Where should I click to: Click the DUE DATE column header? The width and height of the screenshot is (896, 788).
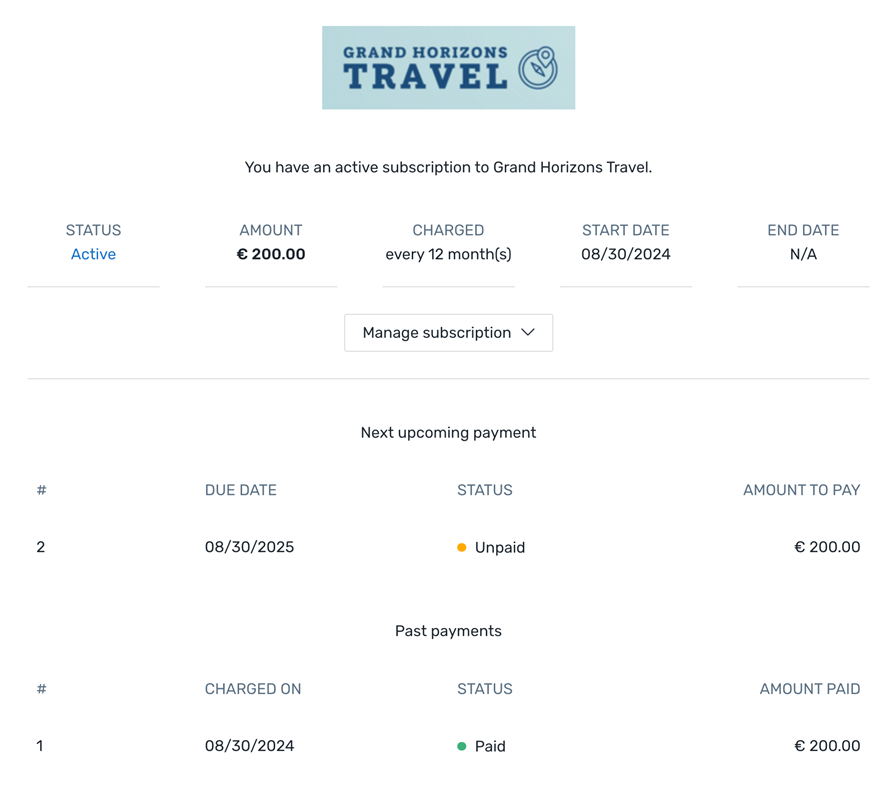point(241,490)
